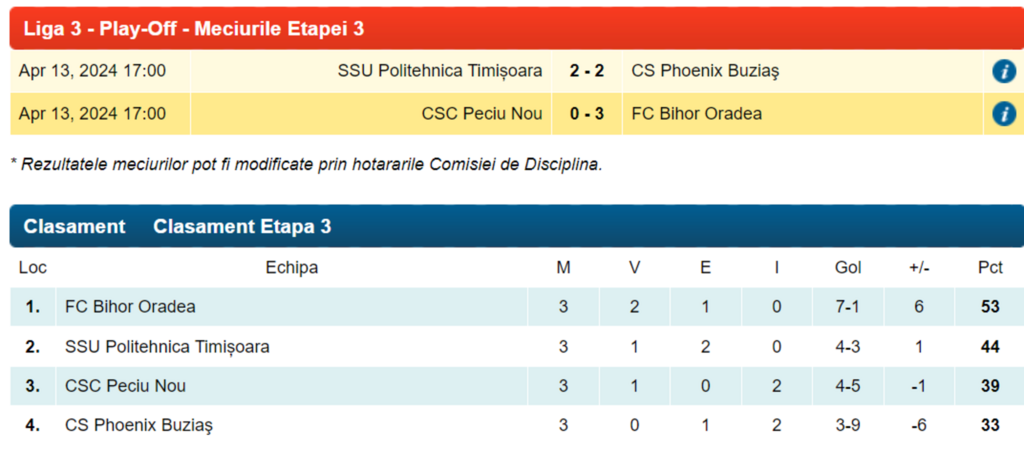Image resolution: width=1024 pixels, height=451 pixels.
Task: Click the first match date Apr 13, 2024
Action: (x=92, y=71)
